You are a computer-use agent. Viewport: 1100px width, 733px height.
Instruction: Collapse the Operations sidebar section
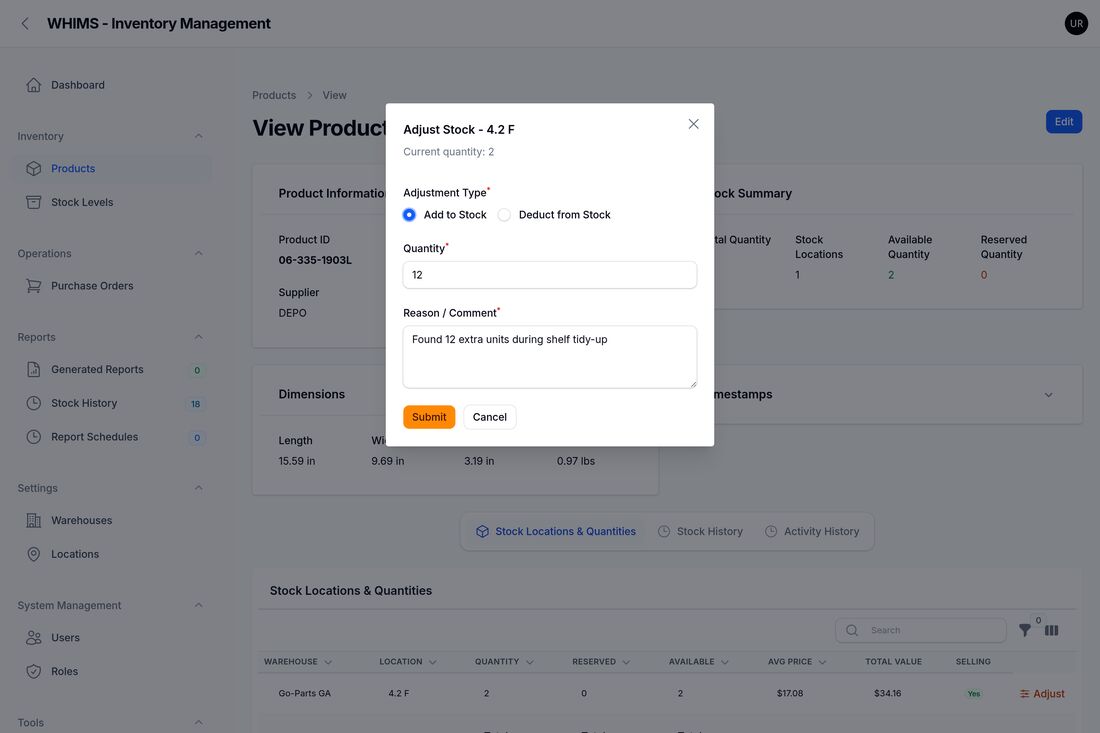[199, 253]
